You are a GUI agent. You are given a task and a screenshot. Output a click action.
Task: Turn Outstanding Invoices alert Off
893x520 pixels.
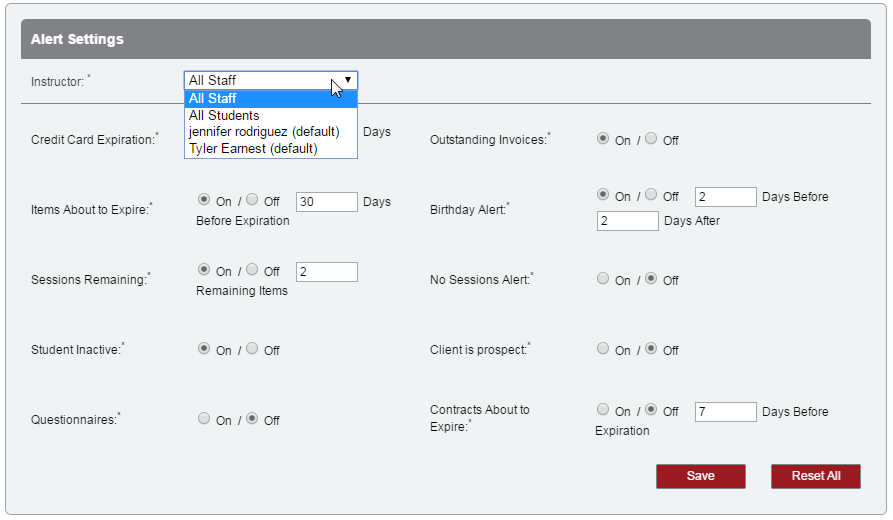pos(651,139)
